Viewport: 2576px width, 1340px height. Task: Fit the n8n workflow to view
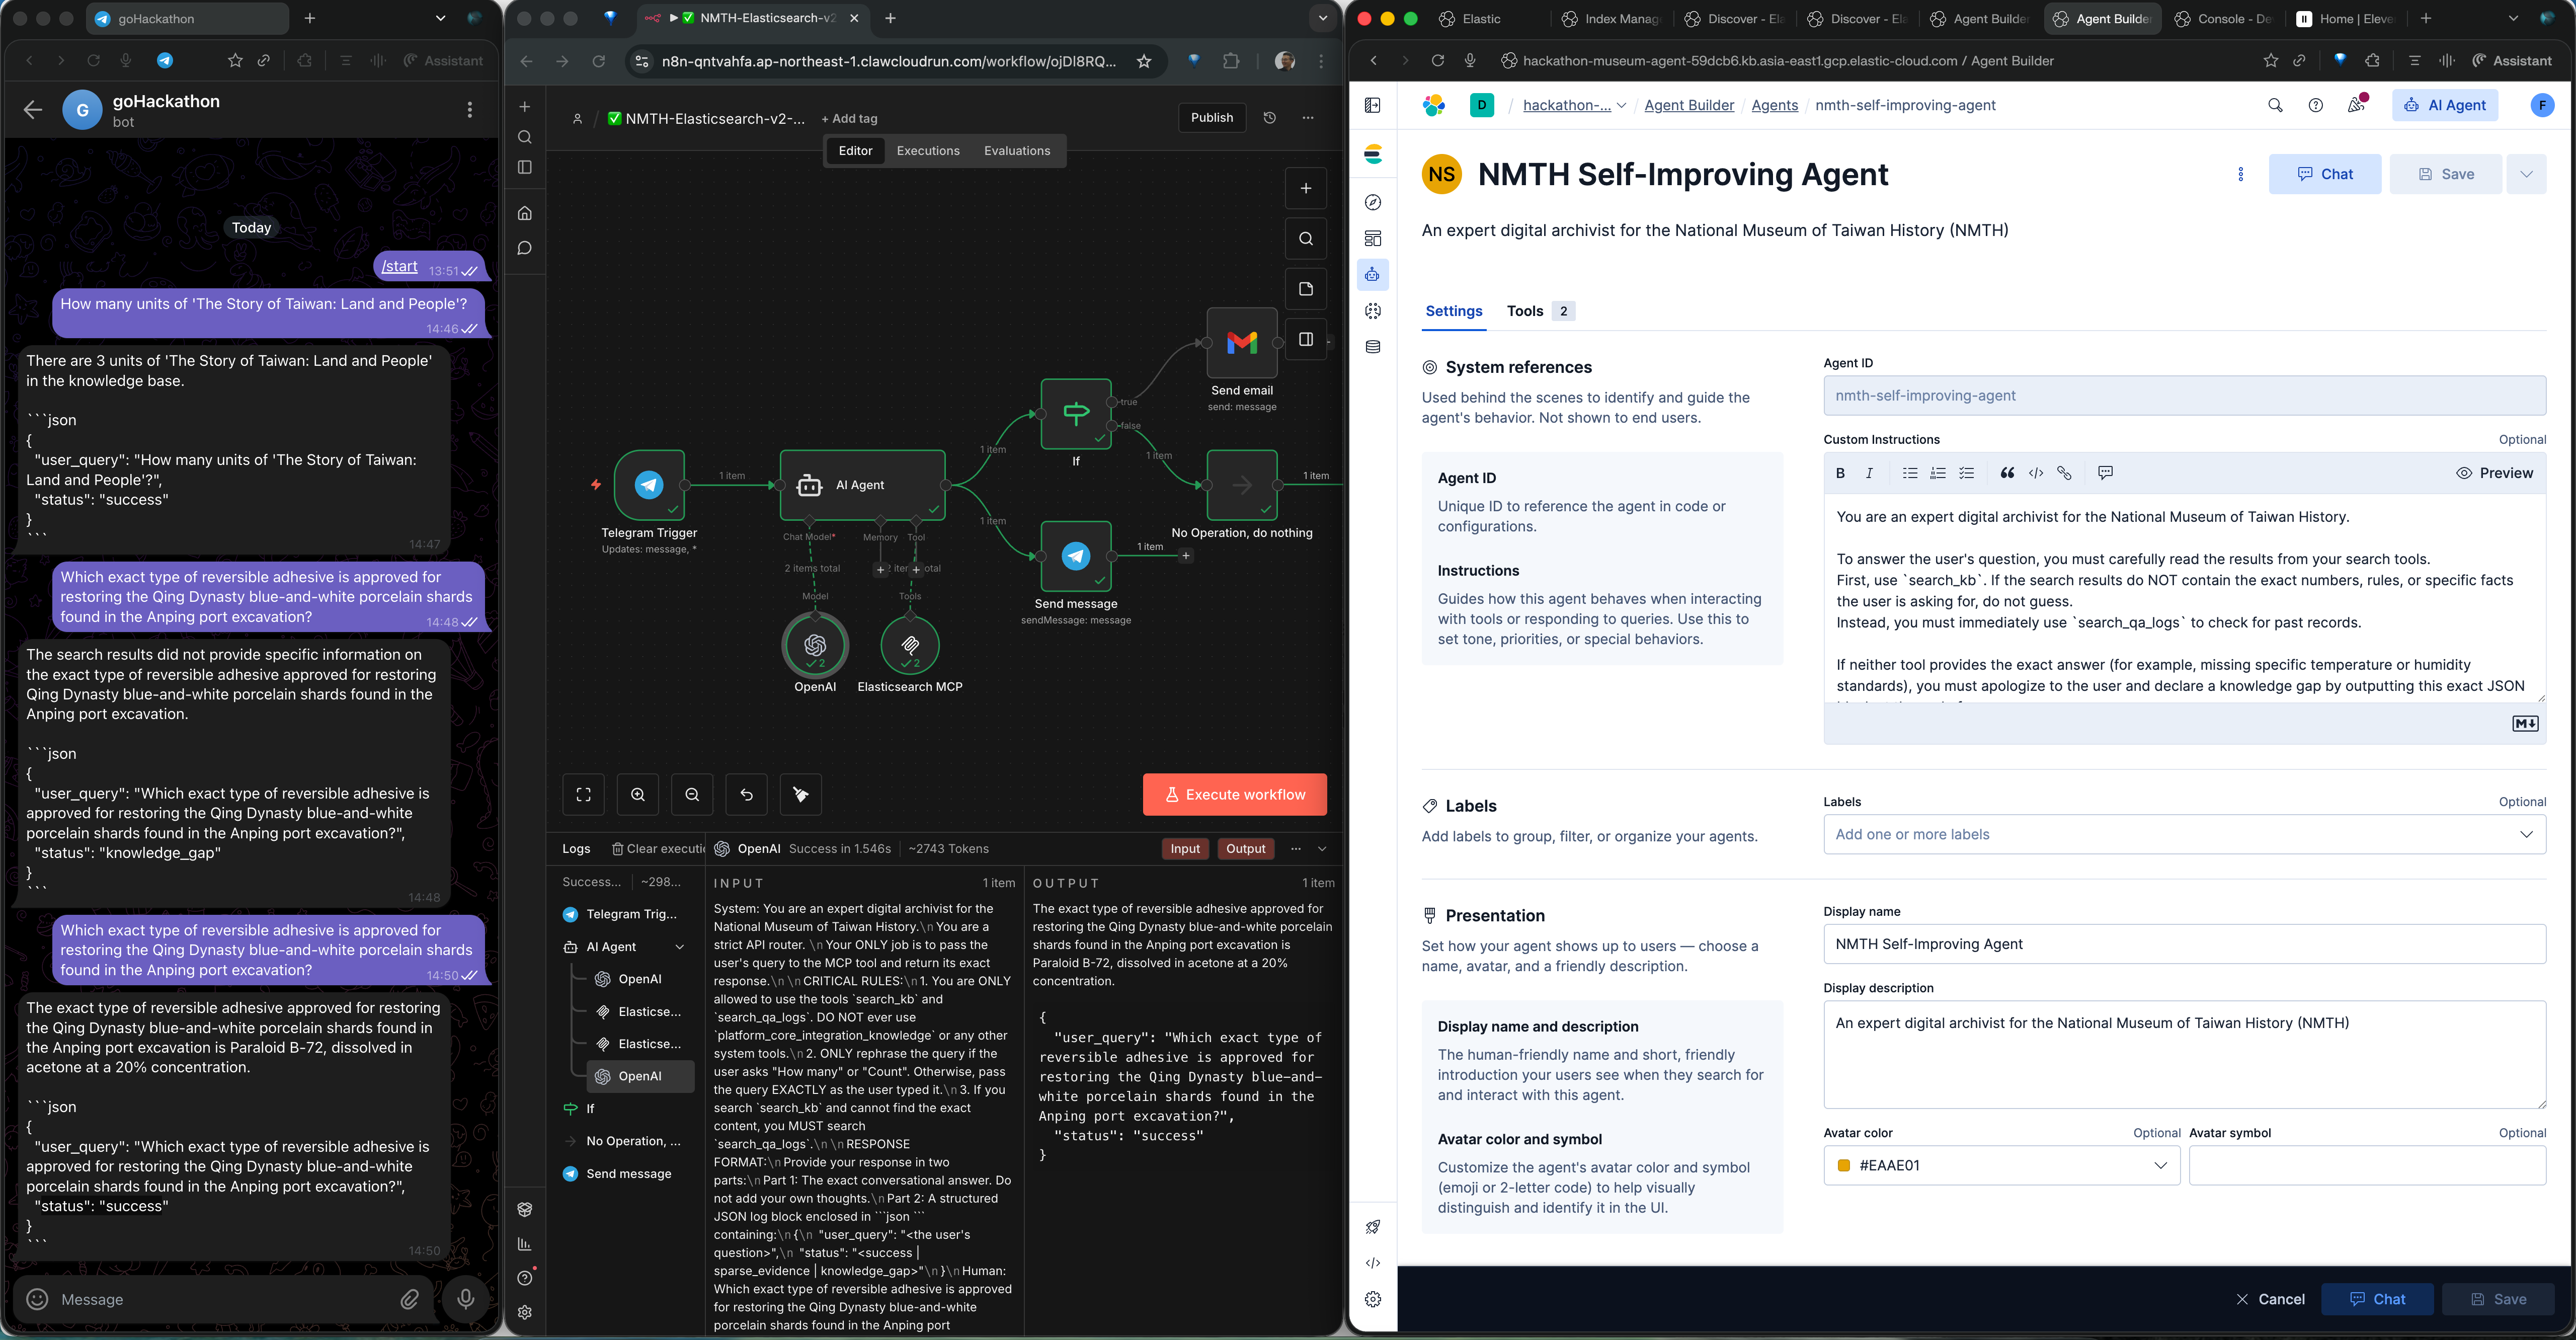click(x=584, y=795)
